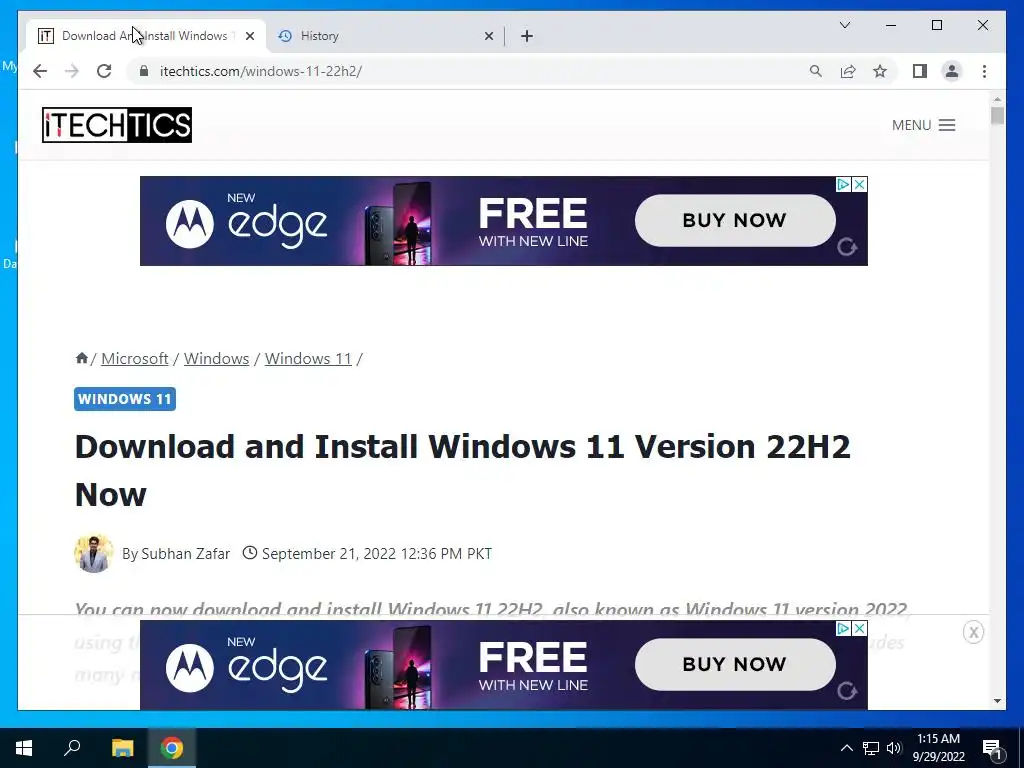1024x768 pixels.
Task: Click the article title heading
Action: [462, 470]
